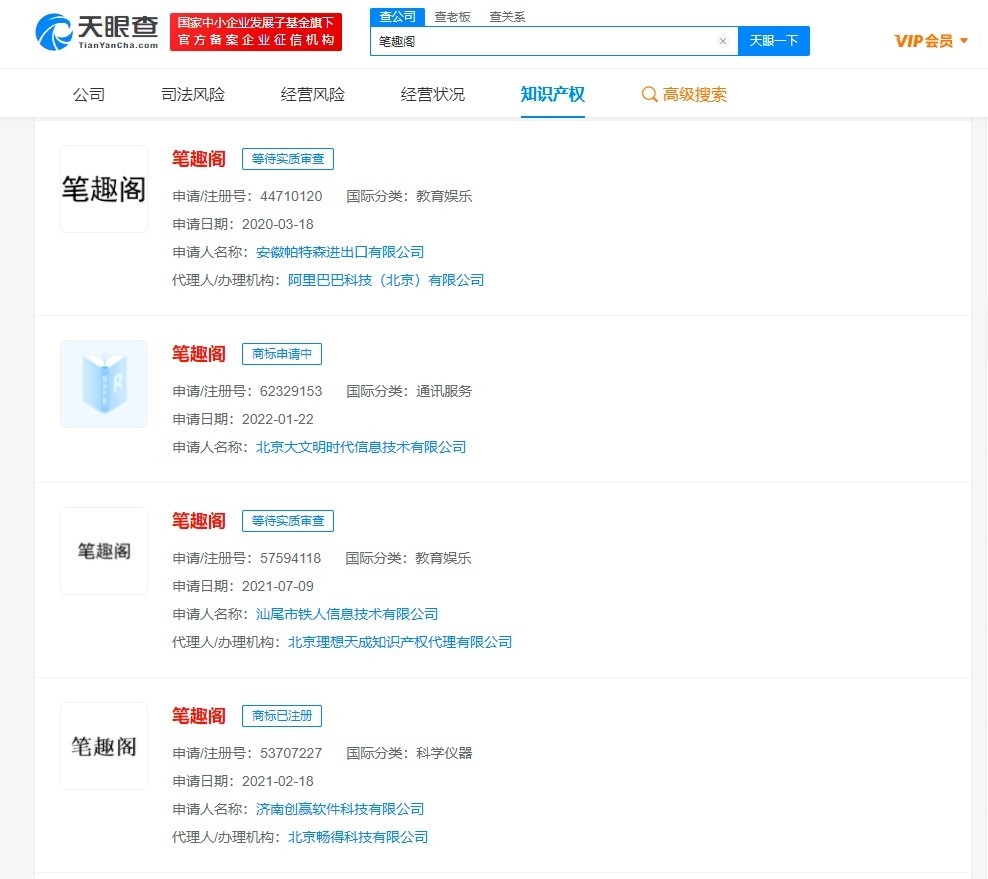Click the magnifier icon beside 高级搜索
The width and height of the screenshot is (988, 879).
(x=646, y=93)
